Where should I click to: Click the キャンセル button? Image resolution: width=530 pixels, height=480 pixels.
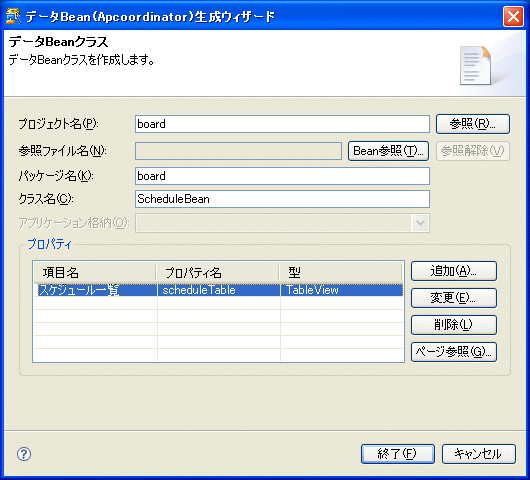click(479, 454)
